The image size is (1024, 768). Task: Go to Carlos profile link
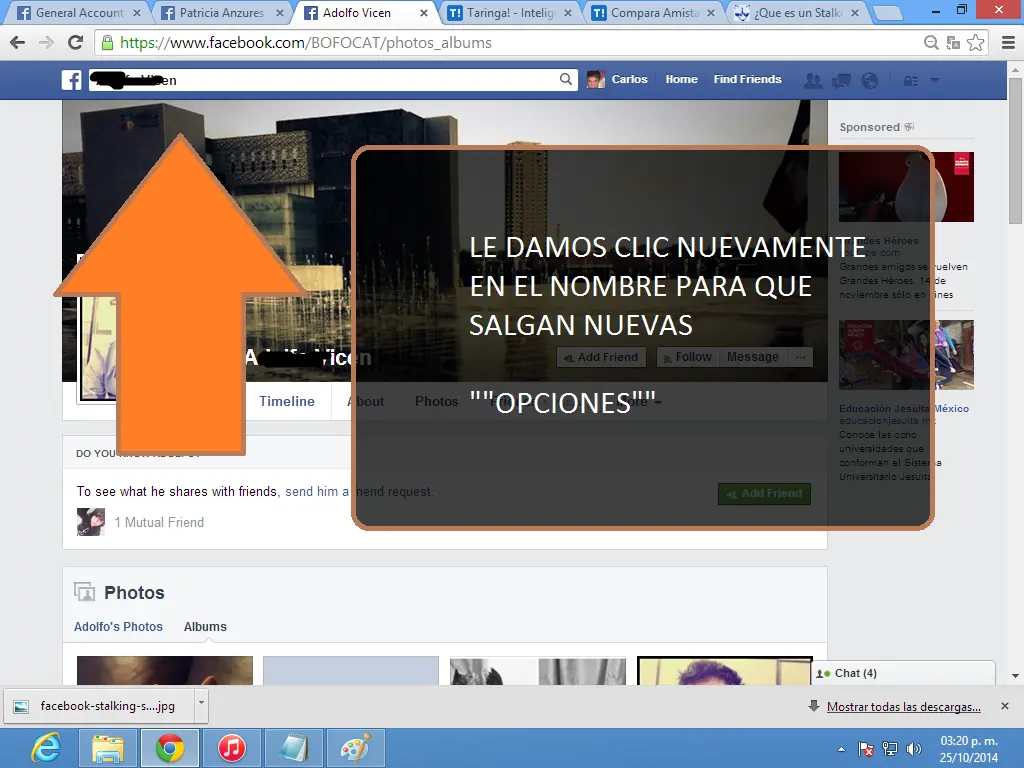[629, 79]
